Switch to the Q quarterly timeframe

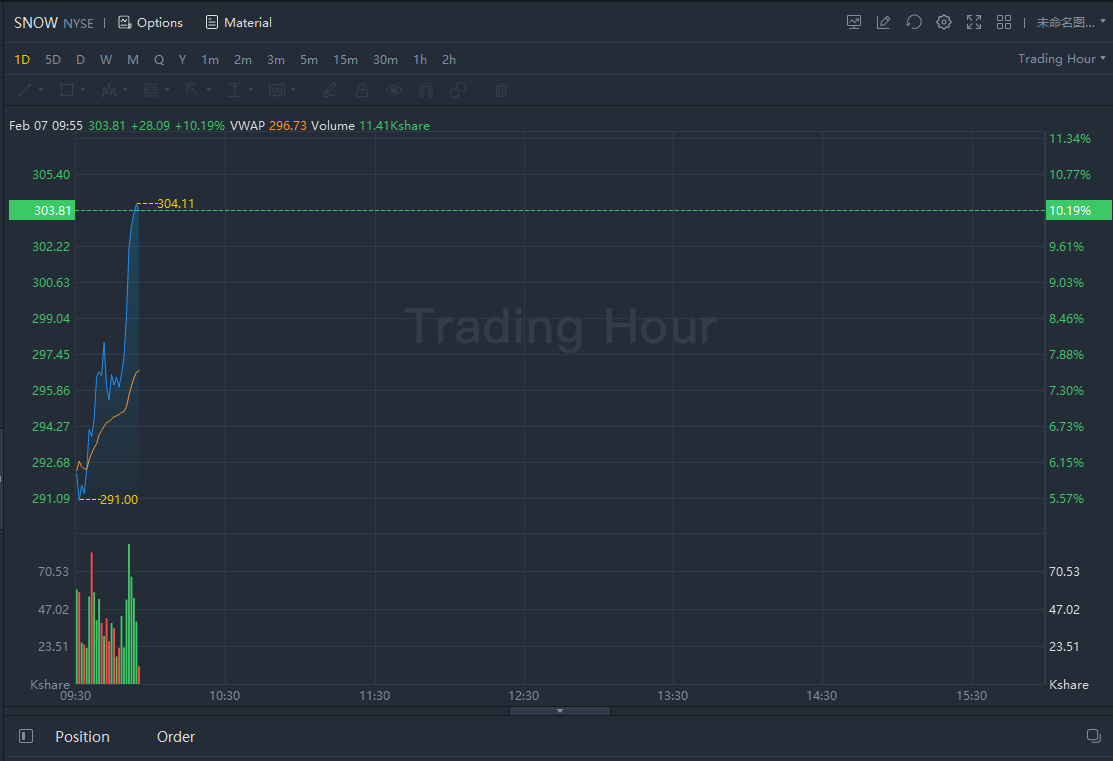click(x=159, y=60)
